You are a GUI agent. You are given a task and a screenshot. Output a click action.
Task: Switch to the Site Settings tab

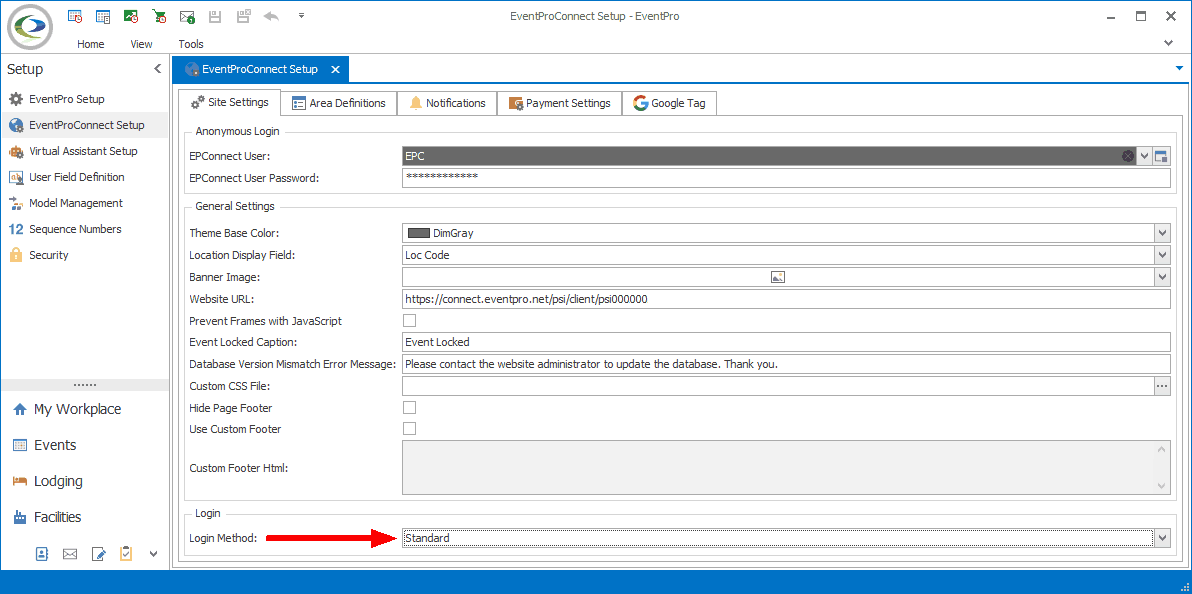tap(230, 102)
